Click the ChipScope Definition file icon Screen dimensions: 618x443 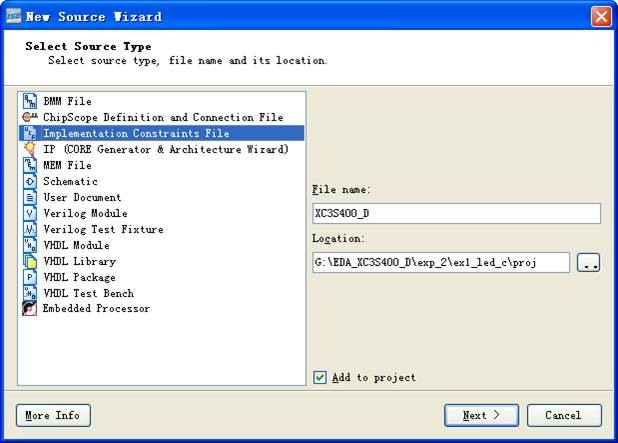pyautogui.click(x=29, y=117)
